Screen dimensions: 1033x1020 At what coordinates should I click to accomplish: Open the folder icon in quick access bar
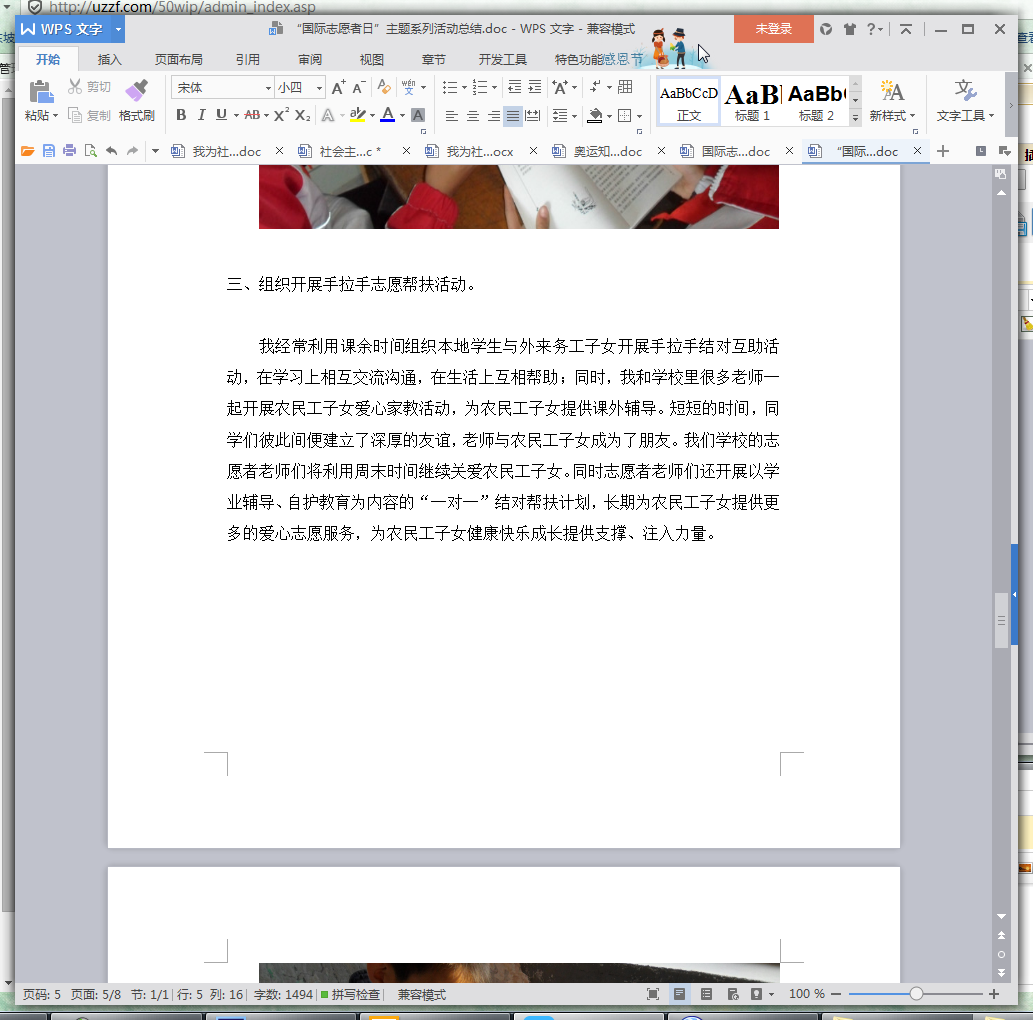pos(27,151)
